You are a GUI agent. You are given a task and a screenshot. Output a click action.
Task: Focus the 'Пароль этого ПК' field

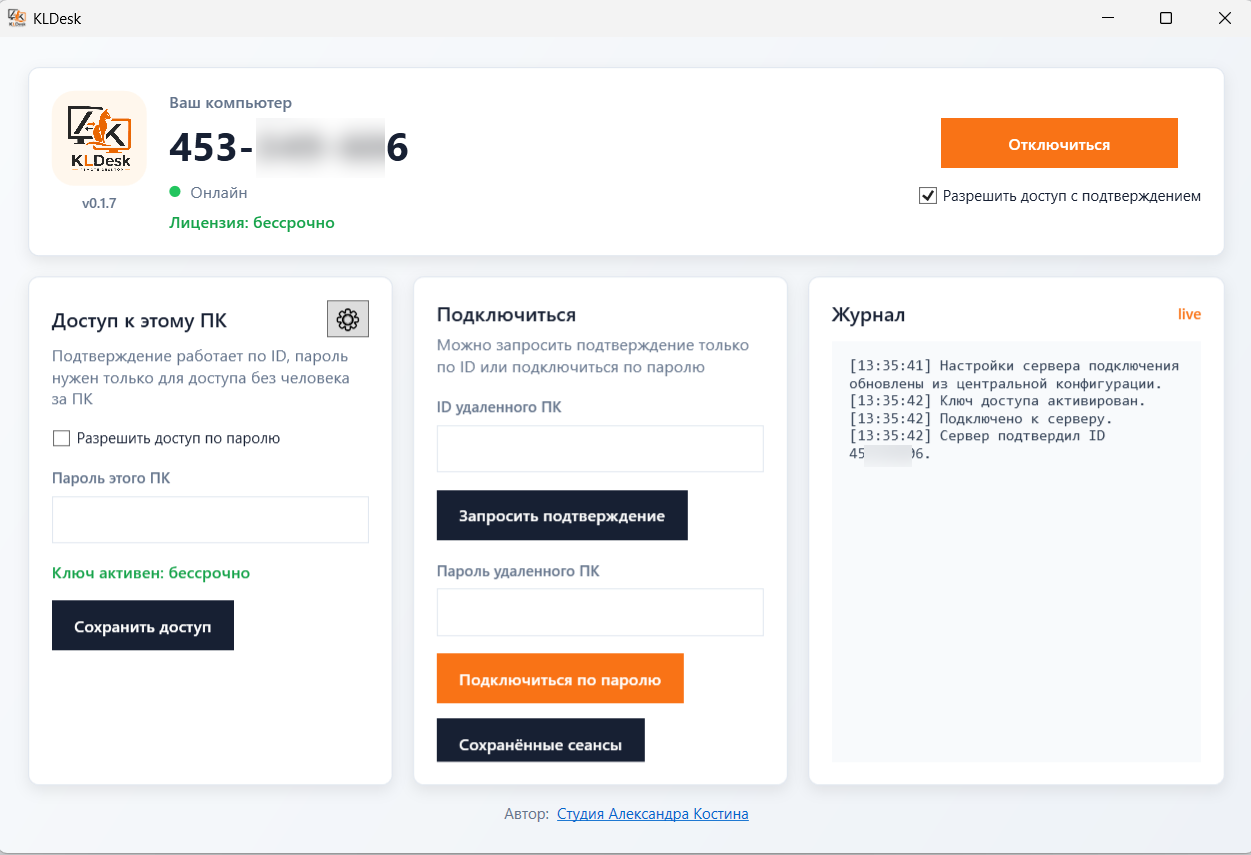coord(210,520)
